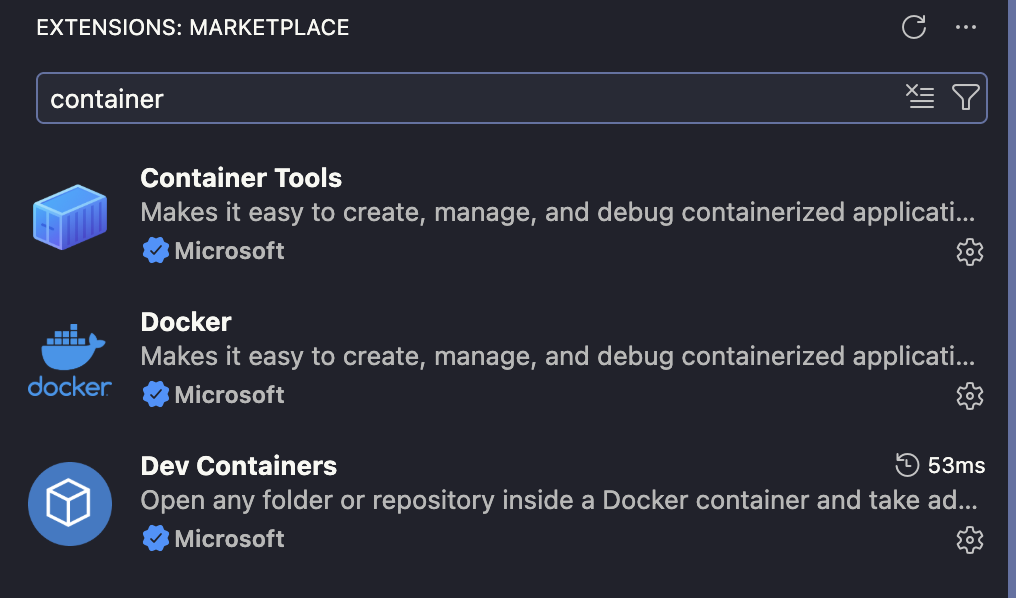The height and width of the screenshot is (598, 1016).
Task: Click verified badge beside Docker publisher
Action: click(156, 395)
